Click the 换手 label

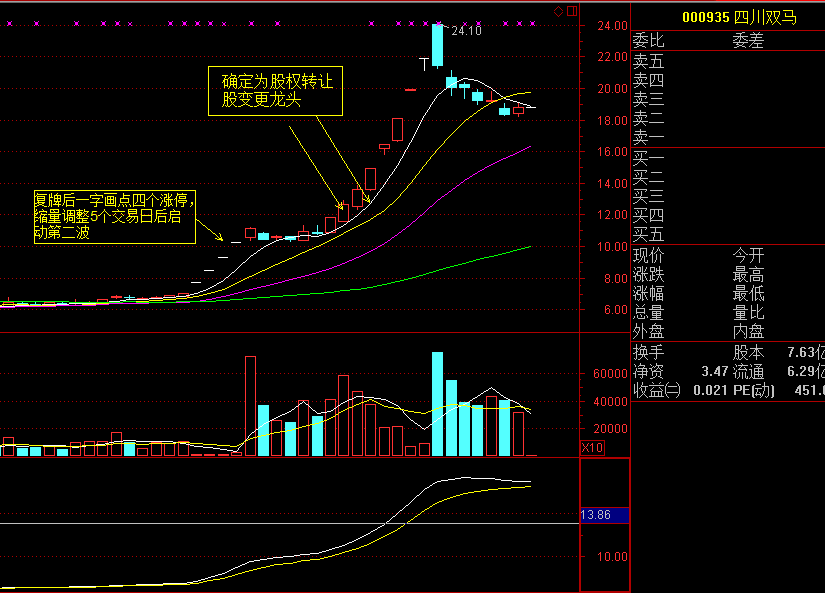point(648,352)
